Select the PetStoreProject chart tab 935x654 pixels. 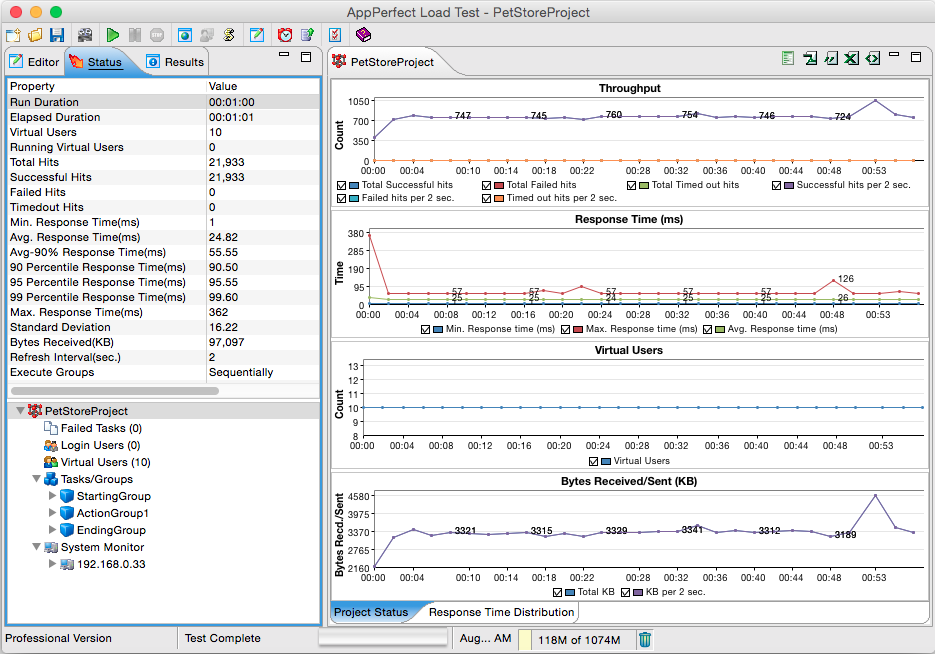[383, 62]
